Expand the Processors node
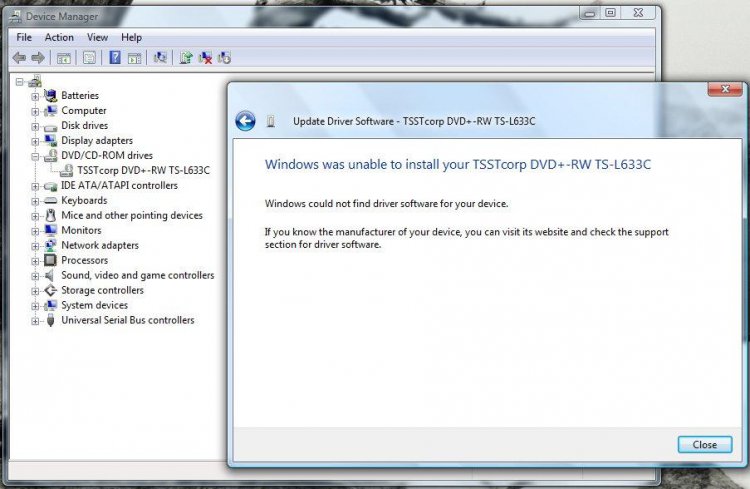 [35, 261]
